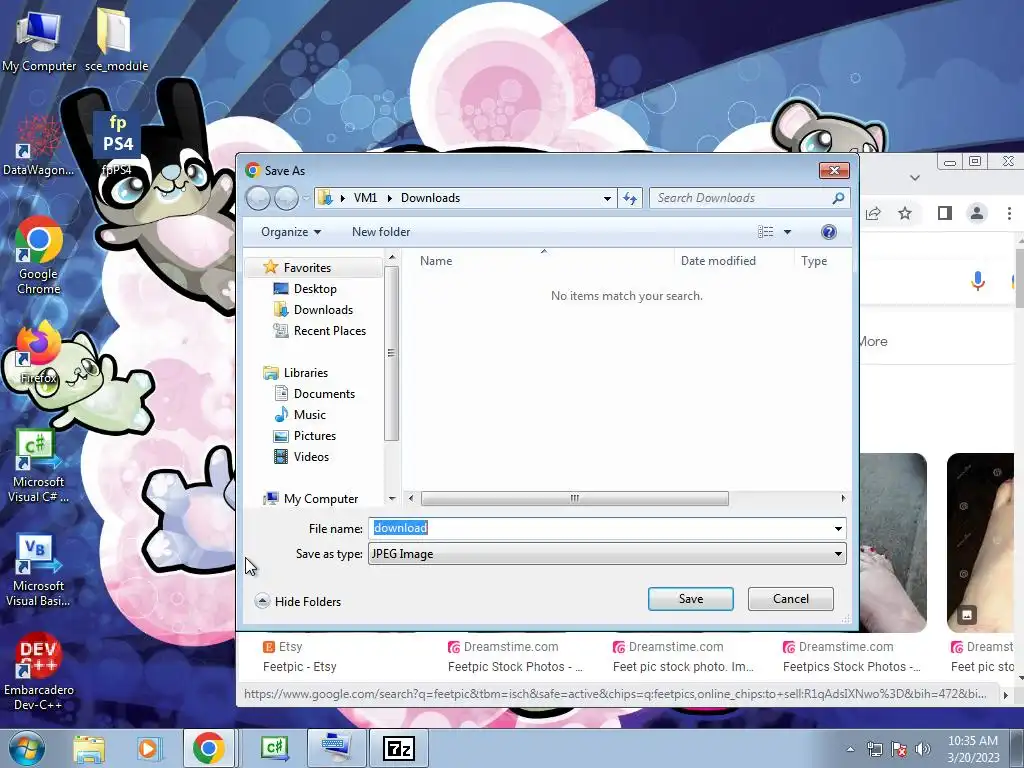Click the Save button

(690, 599)
